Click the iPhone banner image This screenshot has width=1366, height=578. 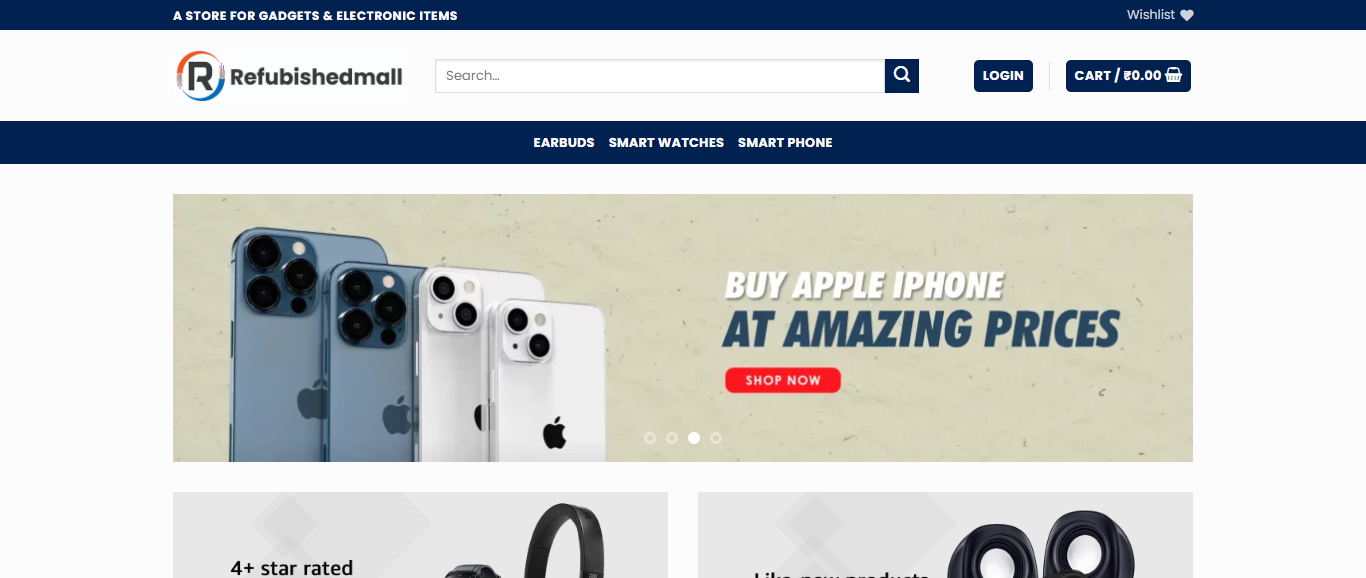coord(683,328)
